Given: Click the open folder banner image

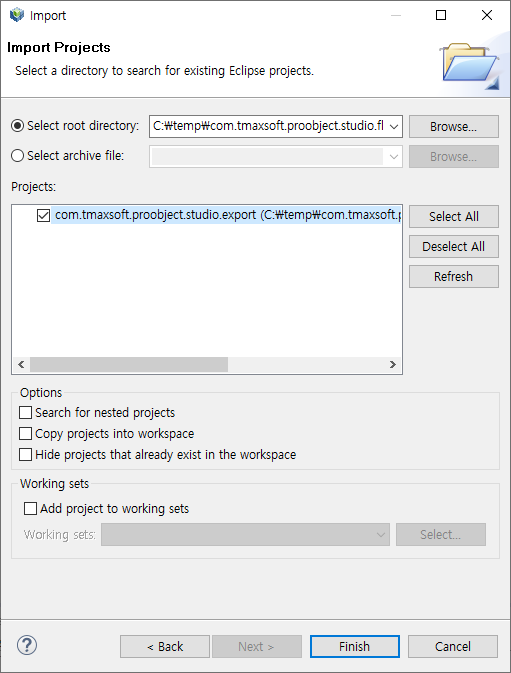Looking at the screenshot, I should [x=469, y=66].
